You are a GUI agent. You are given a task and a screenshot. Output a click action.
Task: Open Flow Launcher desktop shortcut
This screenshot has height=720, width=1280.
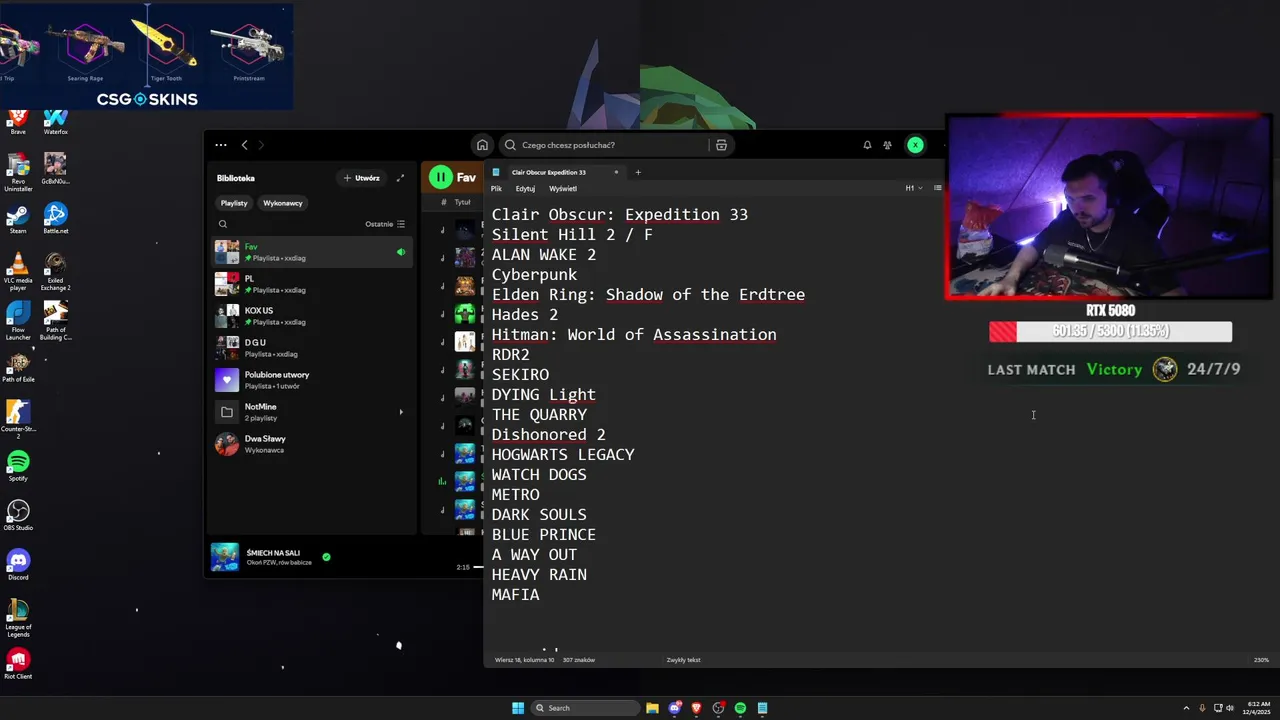(18, 319)
